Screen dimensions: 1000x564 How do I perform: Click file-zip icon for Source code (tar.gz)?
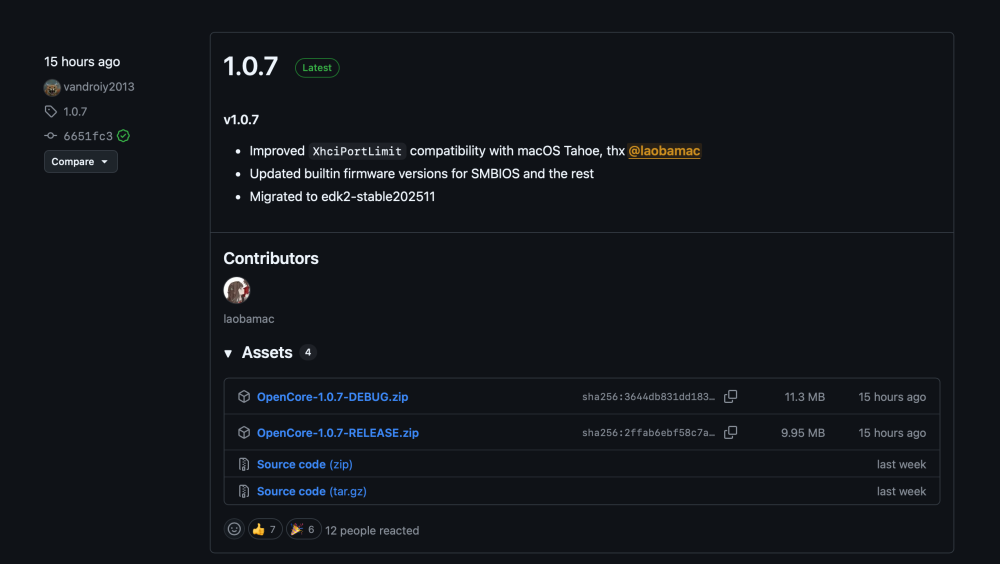pyautogui.click(x=244, y=491)
